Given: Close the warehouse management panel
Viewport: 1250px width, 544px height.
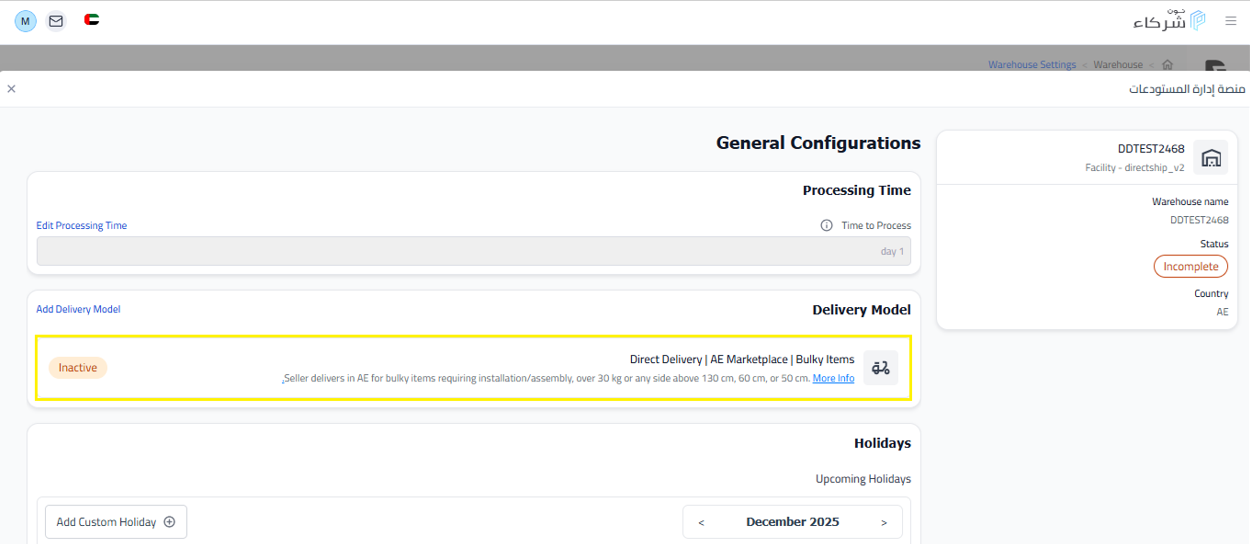Looking at the screenshot, I should tap(11, 89).
